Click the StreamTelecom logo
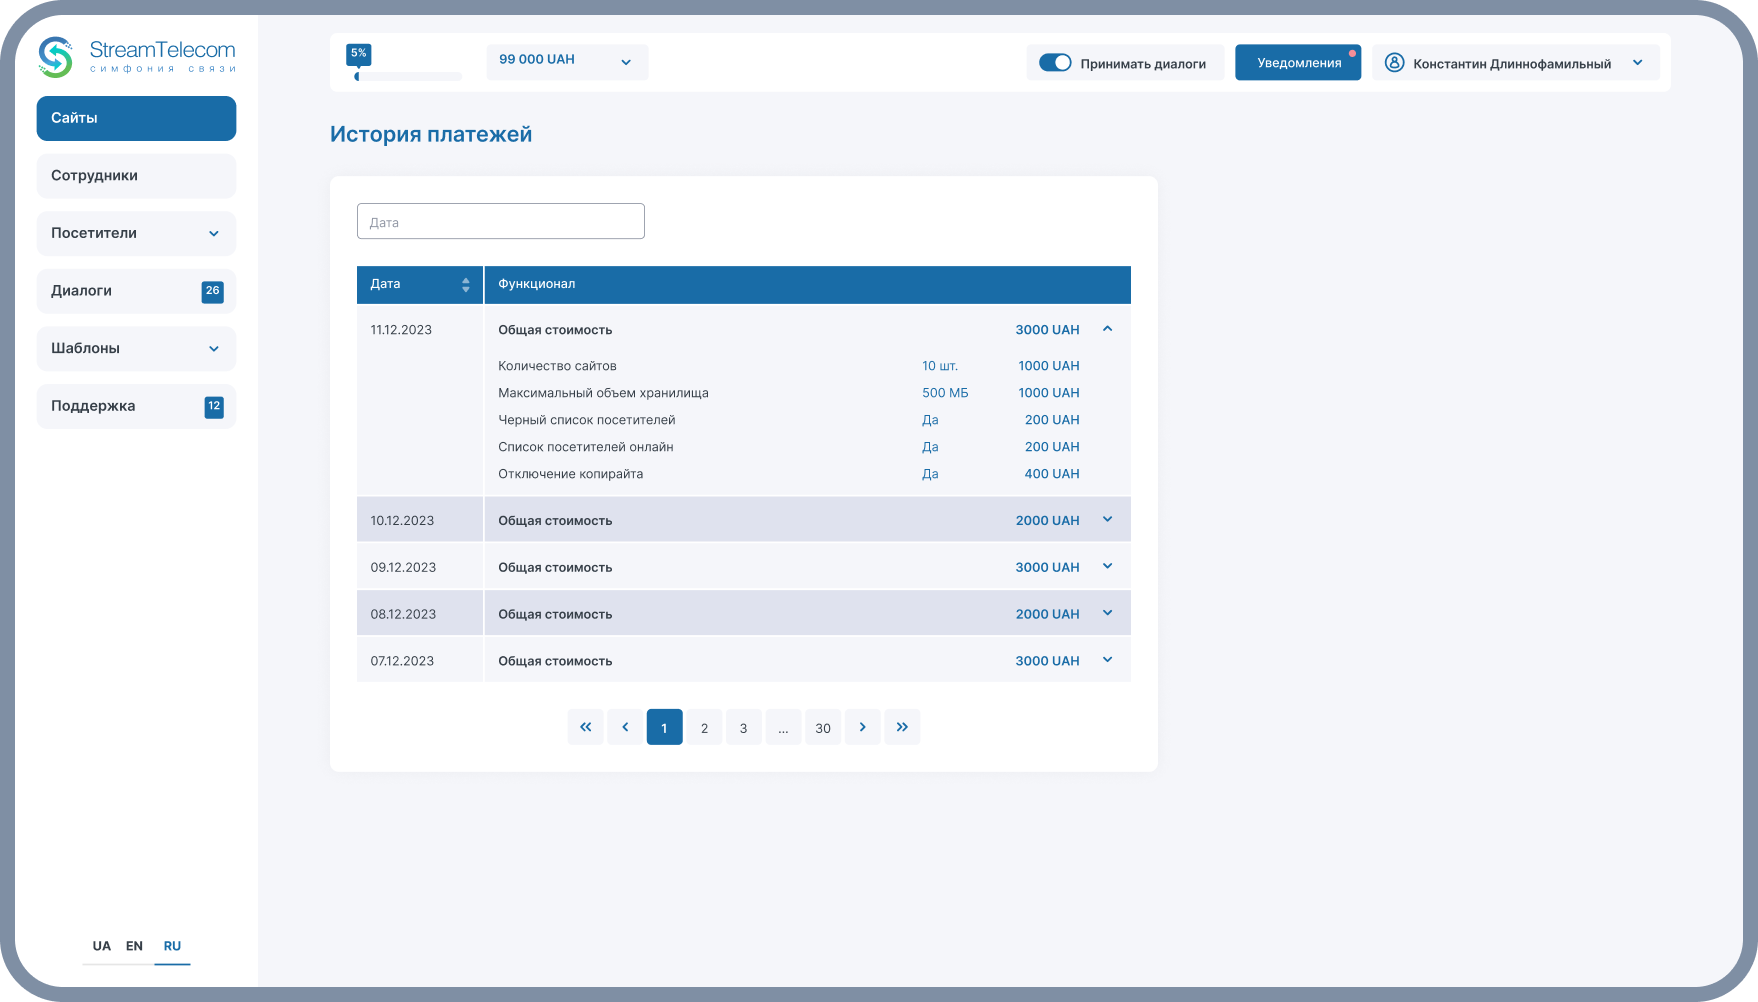Viewport: 1758px width, 1002px height. [136, 57]
